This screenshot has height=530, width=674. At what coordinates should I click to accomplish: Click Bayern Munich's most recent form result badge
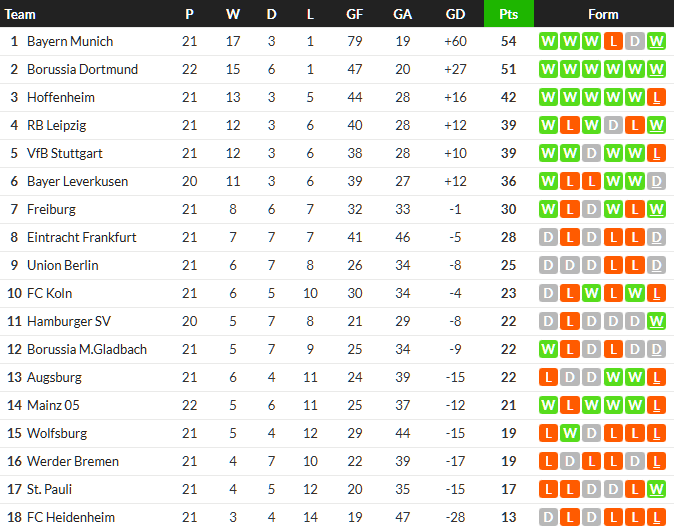(656, 42)
